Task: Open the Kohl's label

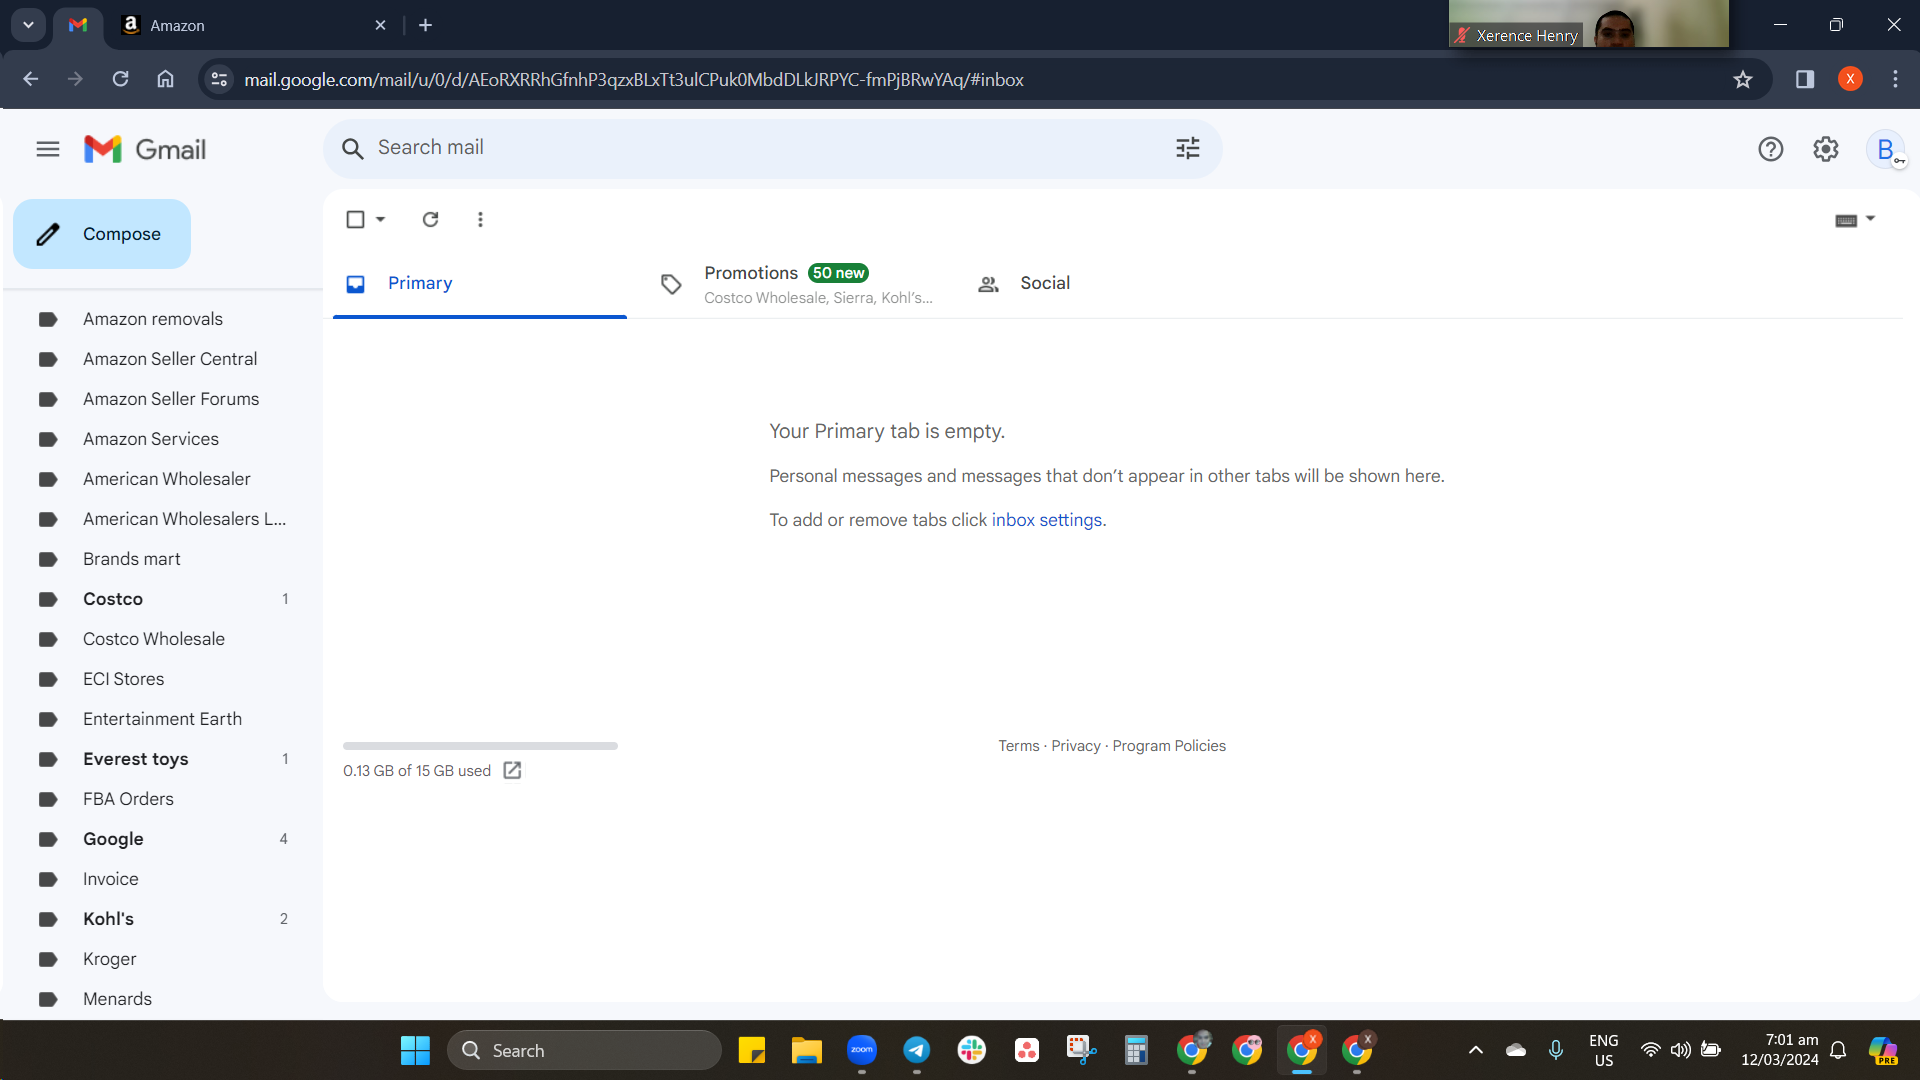Action: [108, 919]
